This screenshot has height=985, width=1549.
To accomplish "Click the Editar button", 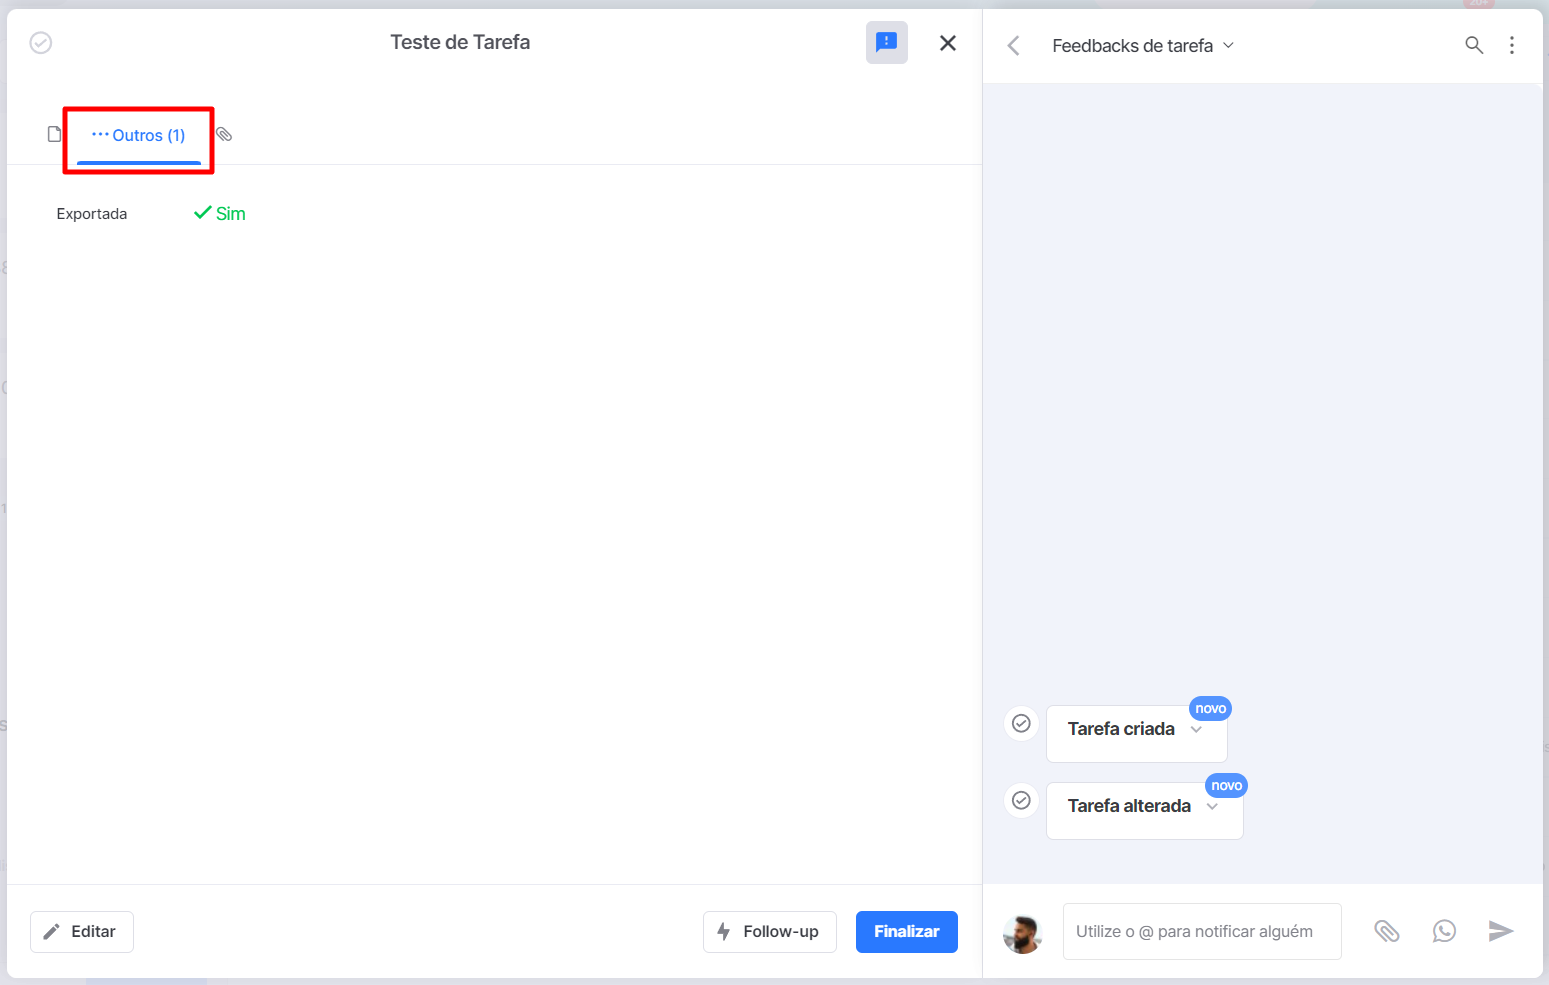I will (x=82, y=932).
